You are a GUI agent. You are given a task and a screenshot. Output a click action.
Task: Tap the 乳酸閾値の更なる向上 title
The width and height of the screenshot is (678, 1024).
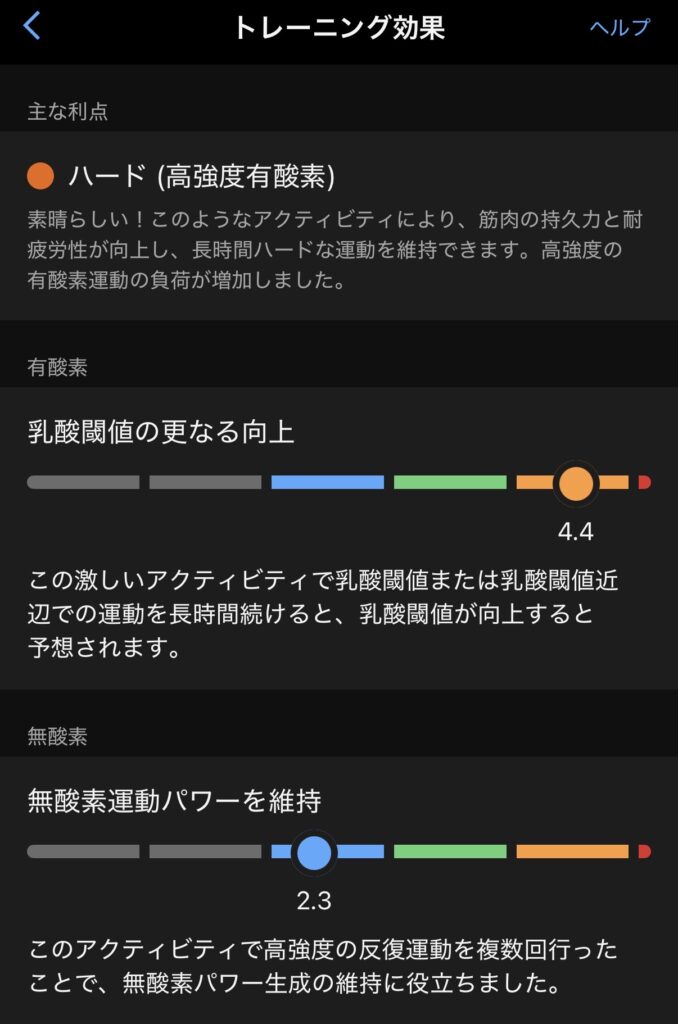[161, 432]
